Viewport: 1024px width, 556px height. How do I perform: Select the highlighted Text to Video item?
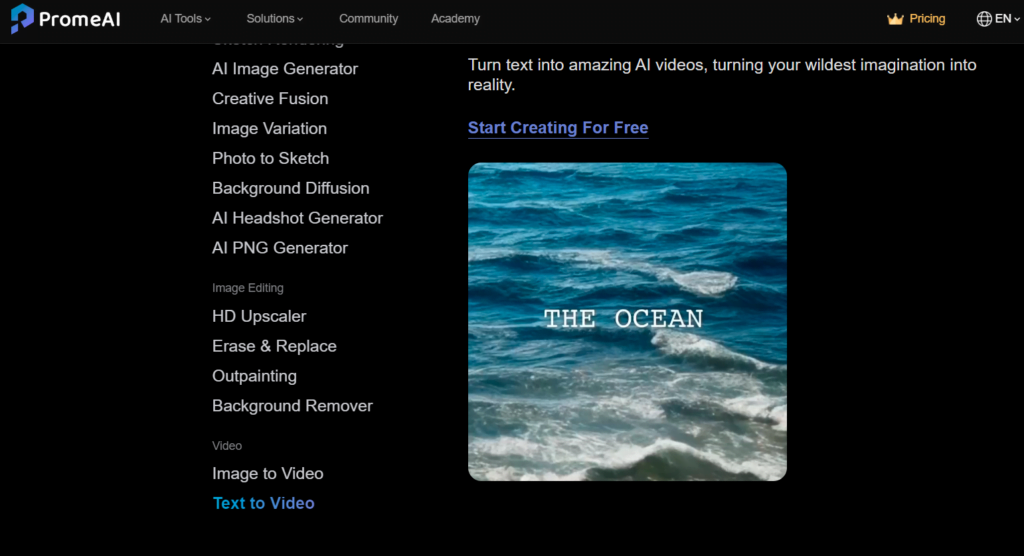(x=263, y=504)
